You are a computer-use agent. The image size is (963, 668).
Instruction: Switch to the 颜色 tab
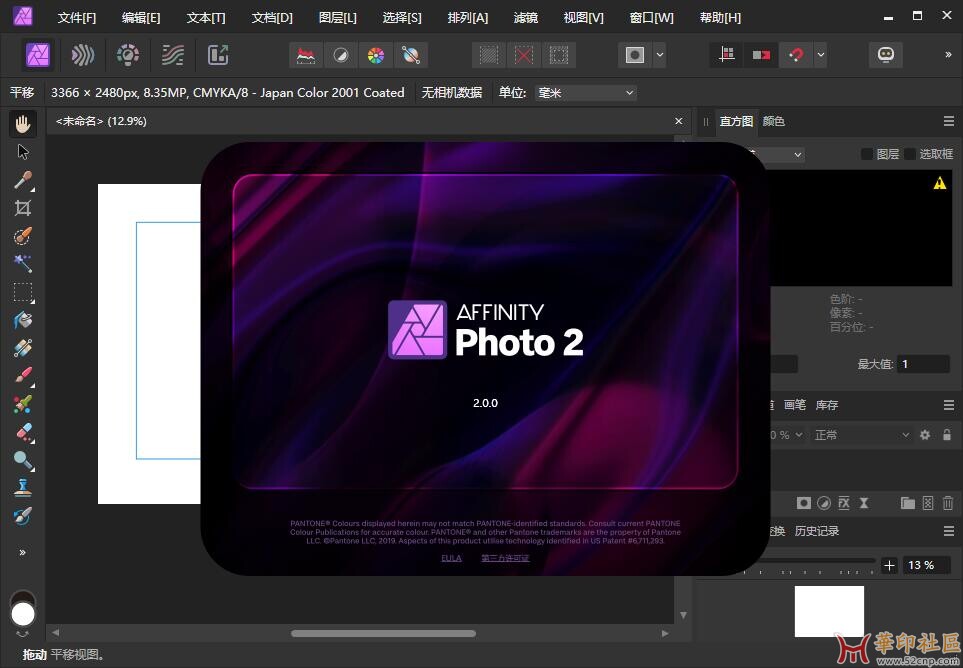(x=773, y=122)
